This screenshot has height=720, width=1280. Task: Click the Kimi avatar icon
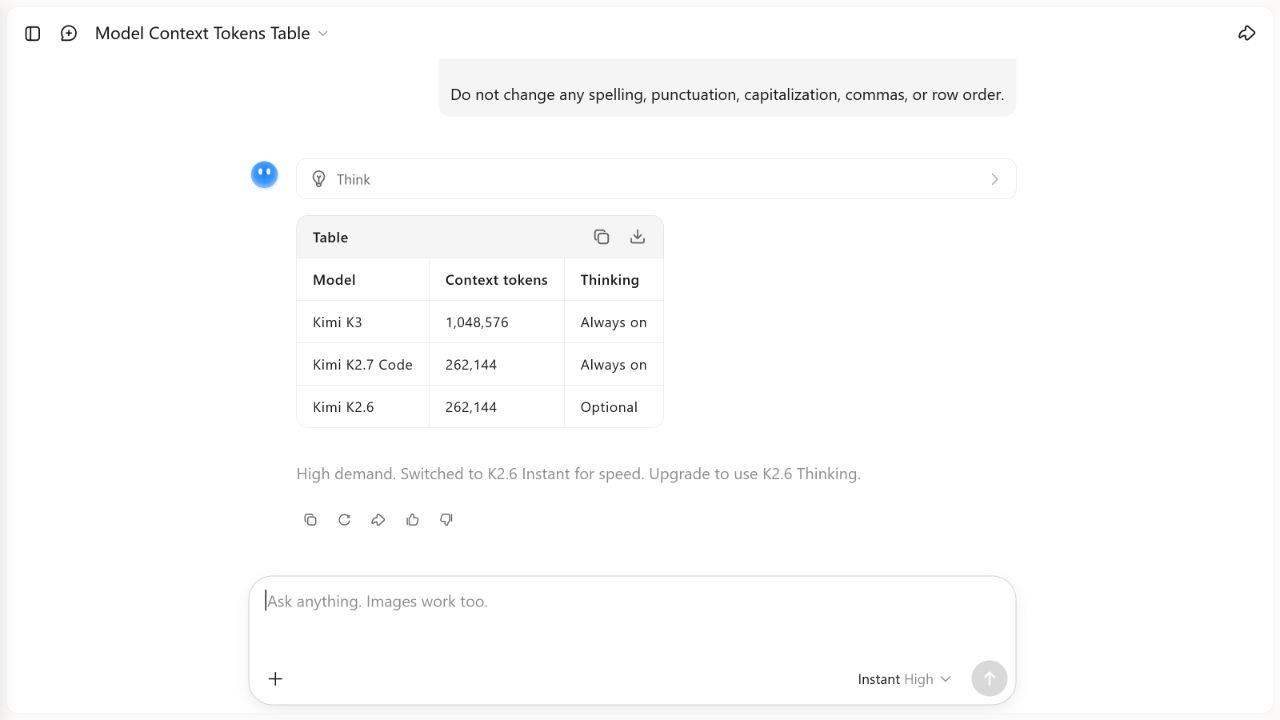click(264, 175)
